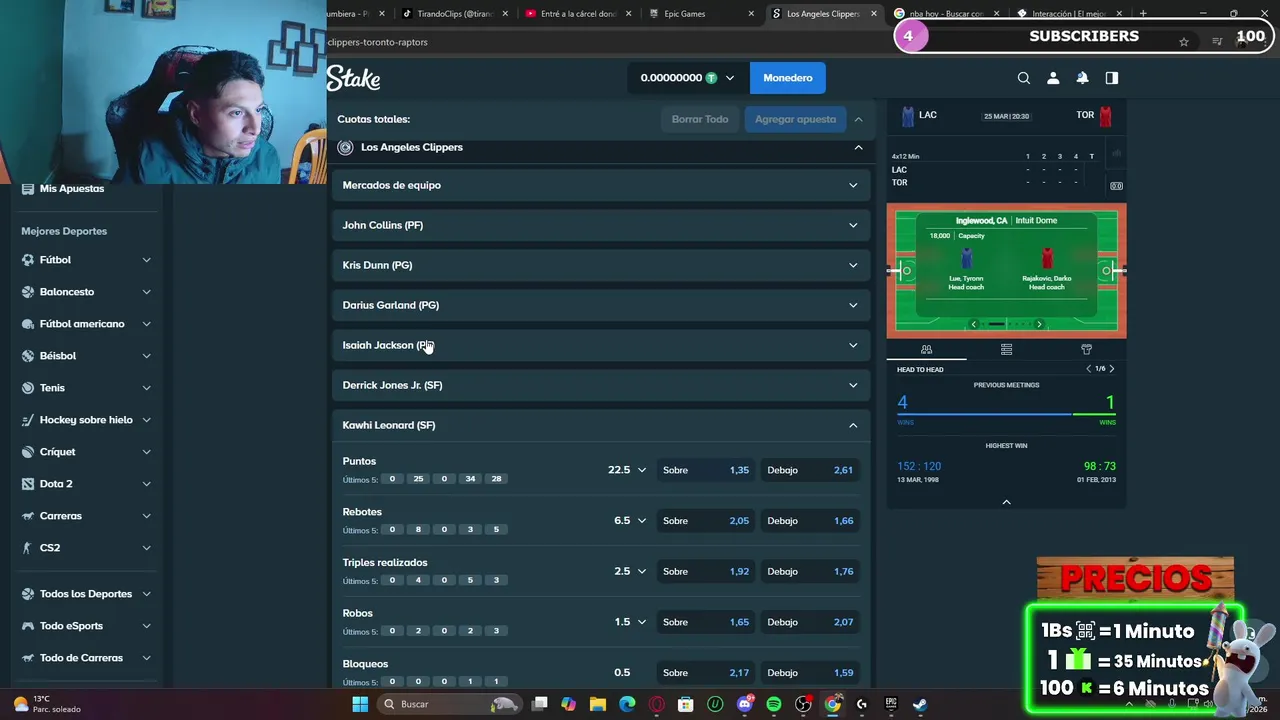Switch to head-to-head stats tab icon

coord(926,349)
